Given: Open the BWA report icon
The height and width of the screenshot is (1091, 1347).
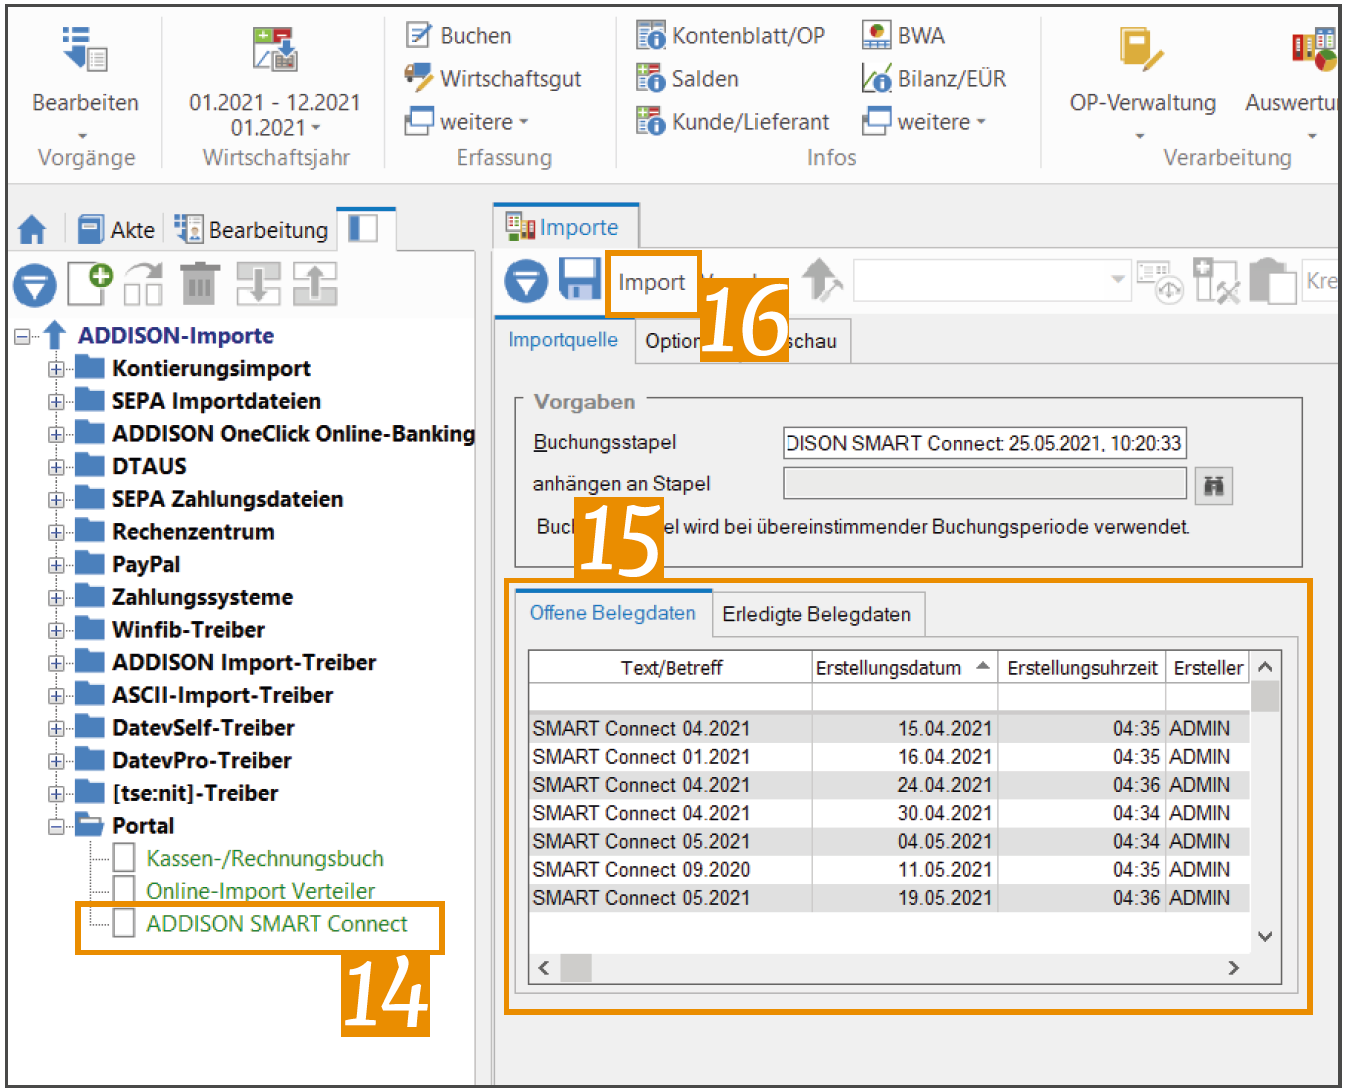Looking at the screenshot, I should pos(876,35).
